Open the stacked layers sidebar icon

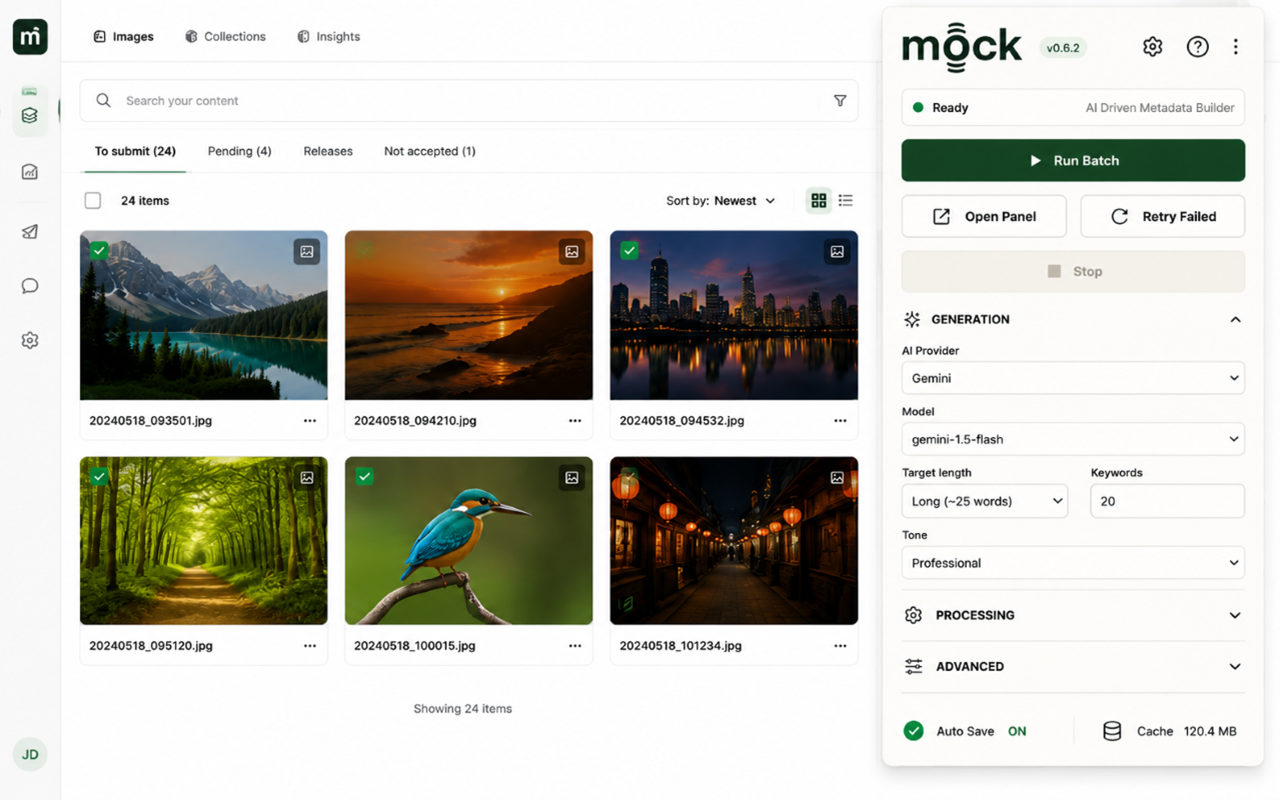click(30, 115)
